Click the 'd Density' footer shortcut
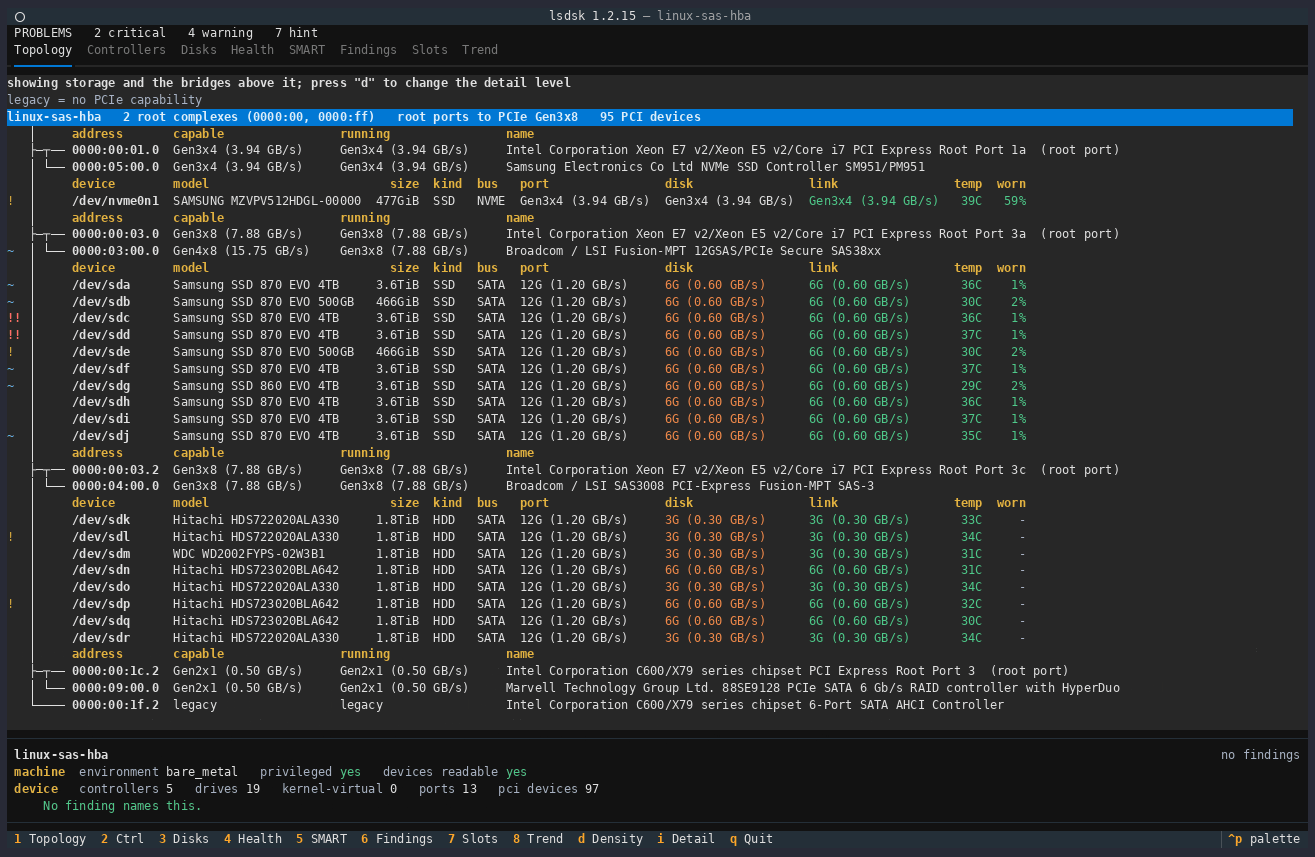Image resolution: width=1315 pixels, height=857 pixels. coord(610,839)
